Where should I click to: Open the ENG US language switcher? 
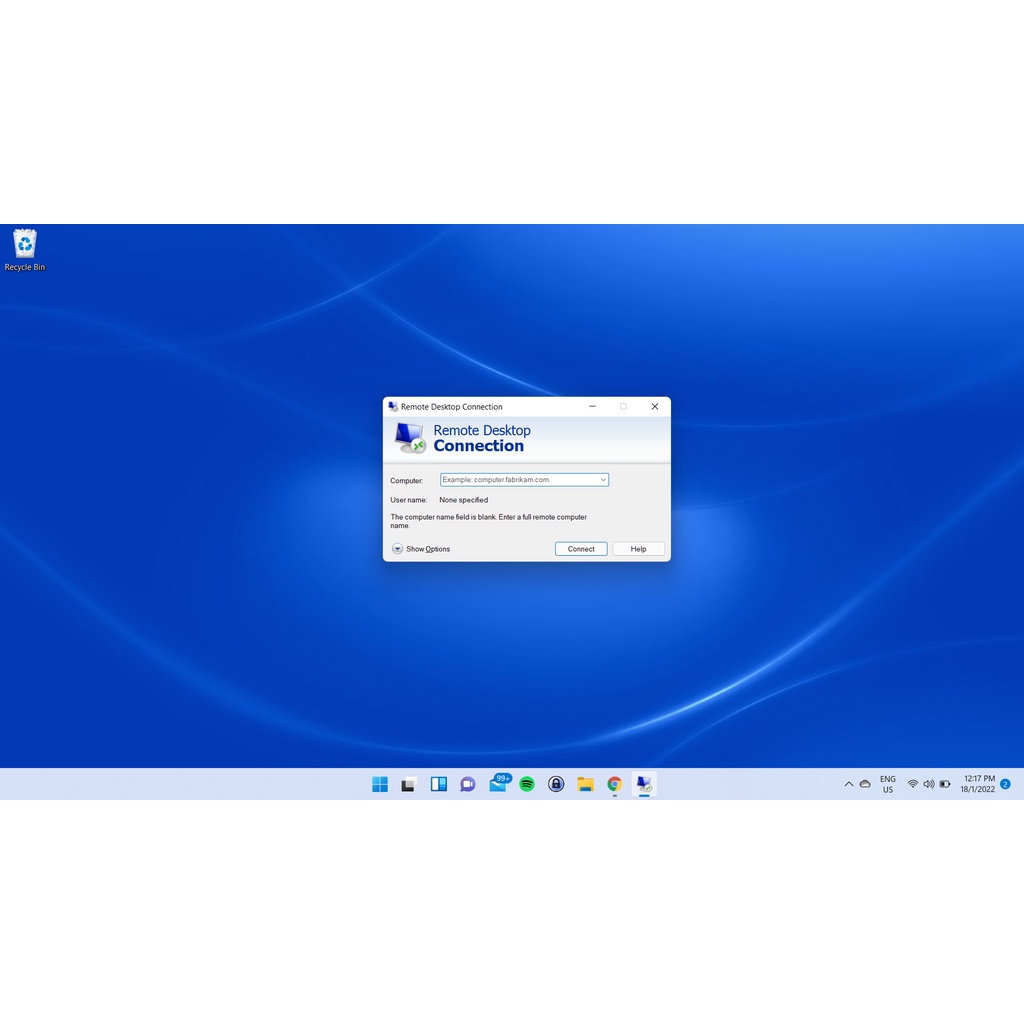(887, 784)
